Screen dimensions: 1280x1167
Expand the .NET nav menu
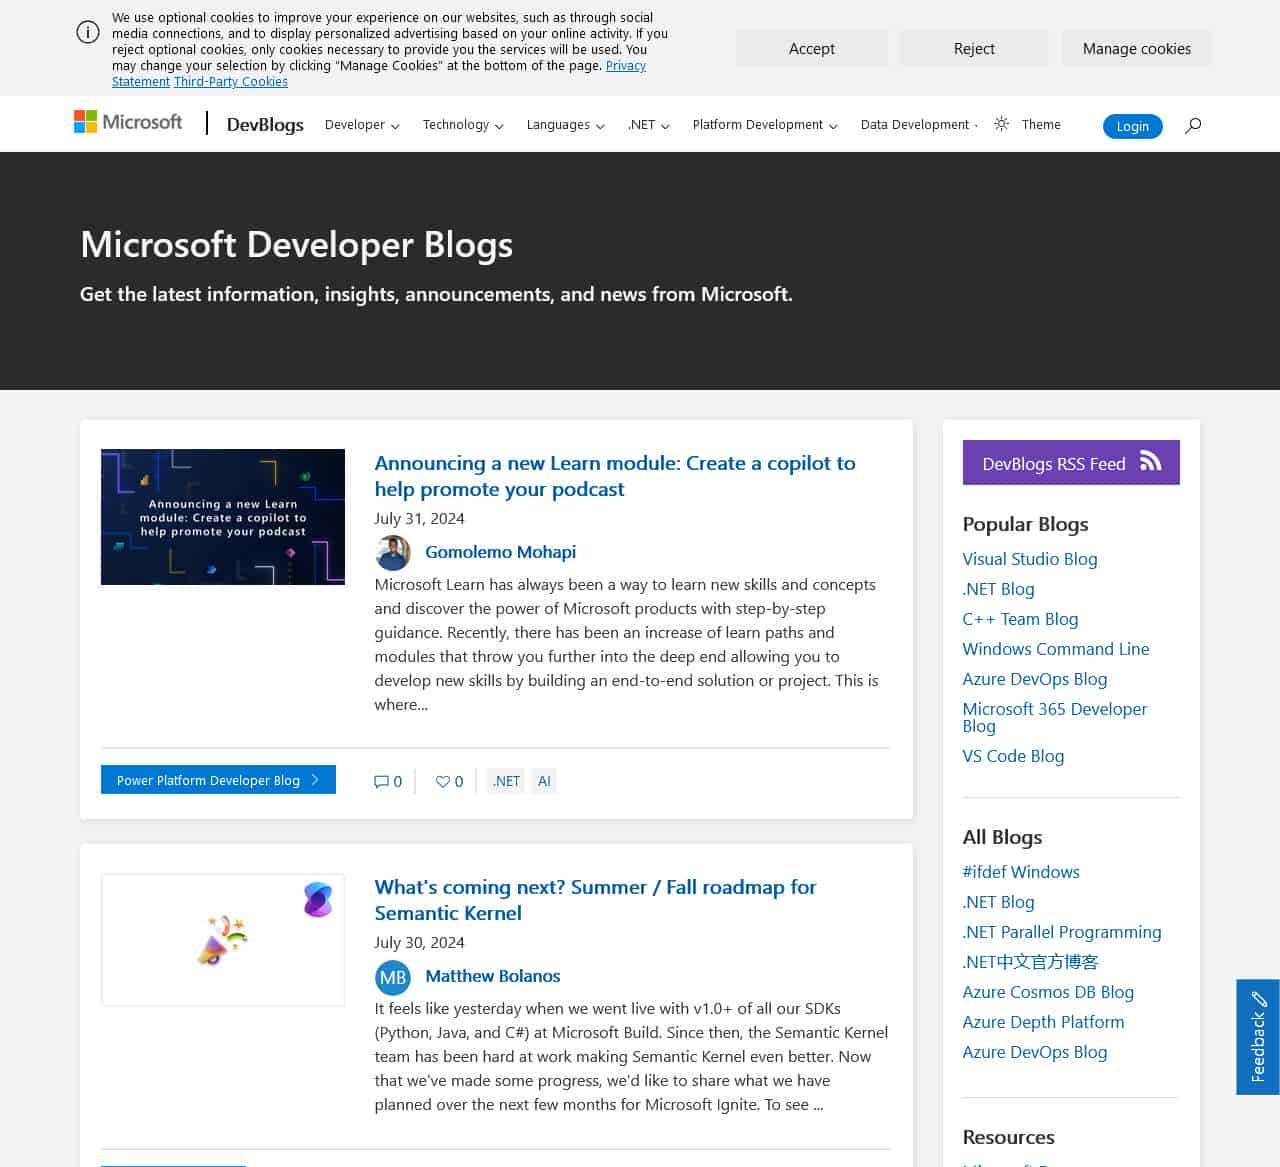(649, 125)
